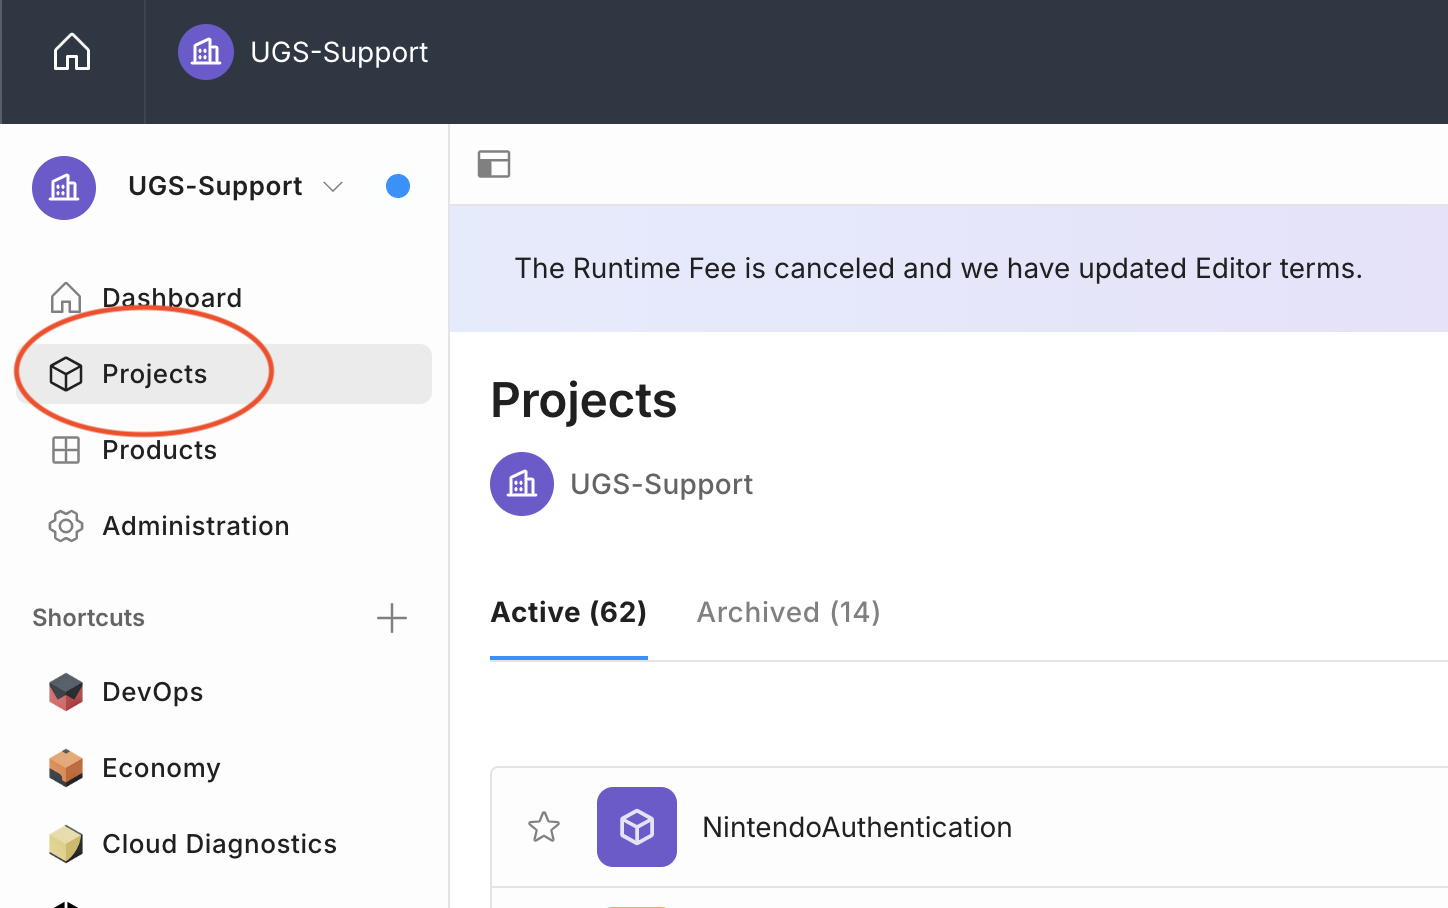Switch to the Archived (14) tab
The height and width of the screenshot is (908, 1448).
788,612
